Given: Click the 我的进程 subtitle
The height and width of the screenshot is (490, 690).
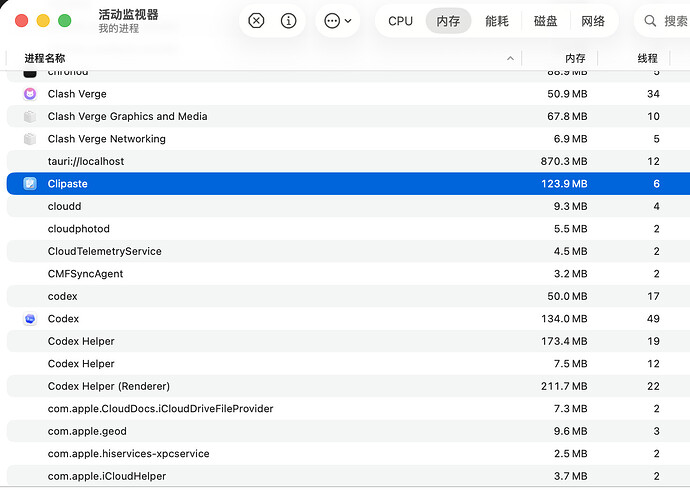Looking at the screenshot, I should (118, 29).
